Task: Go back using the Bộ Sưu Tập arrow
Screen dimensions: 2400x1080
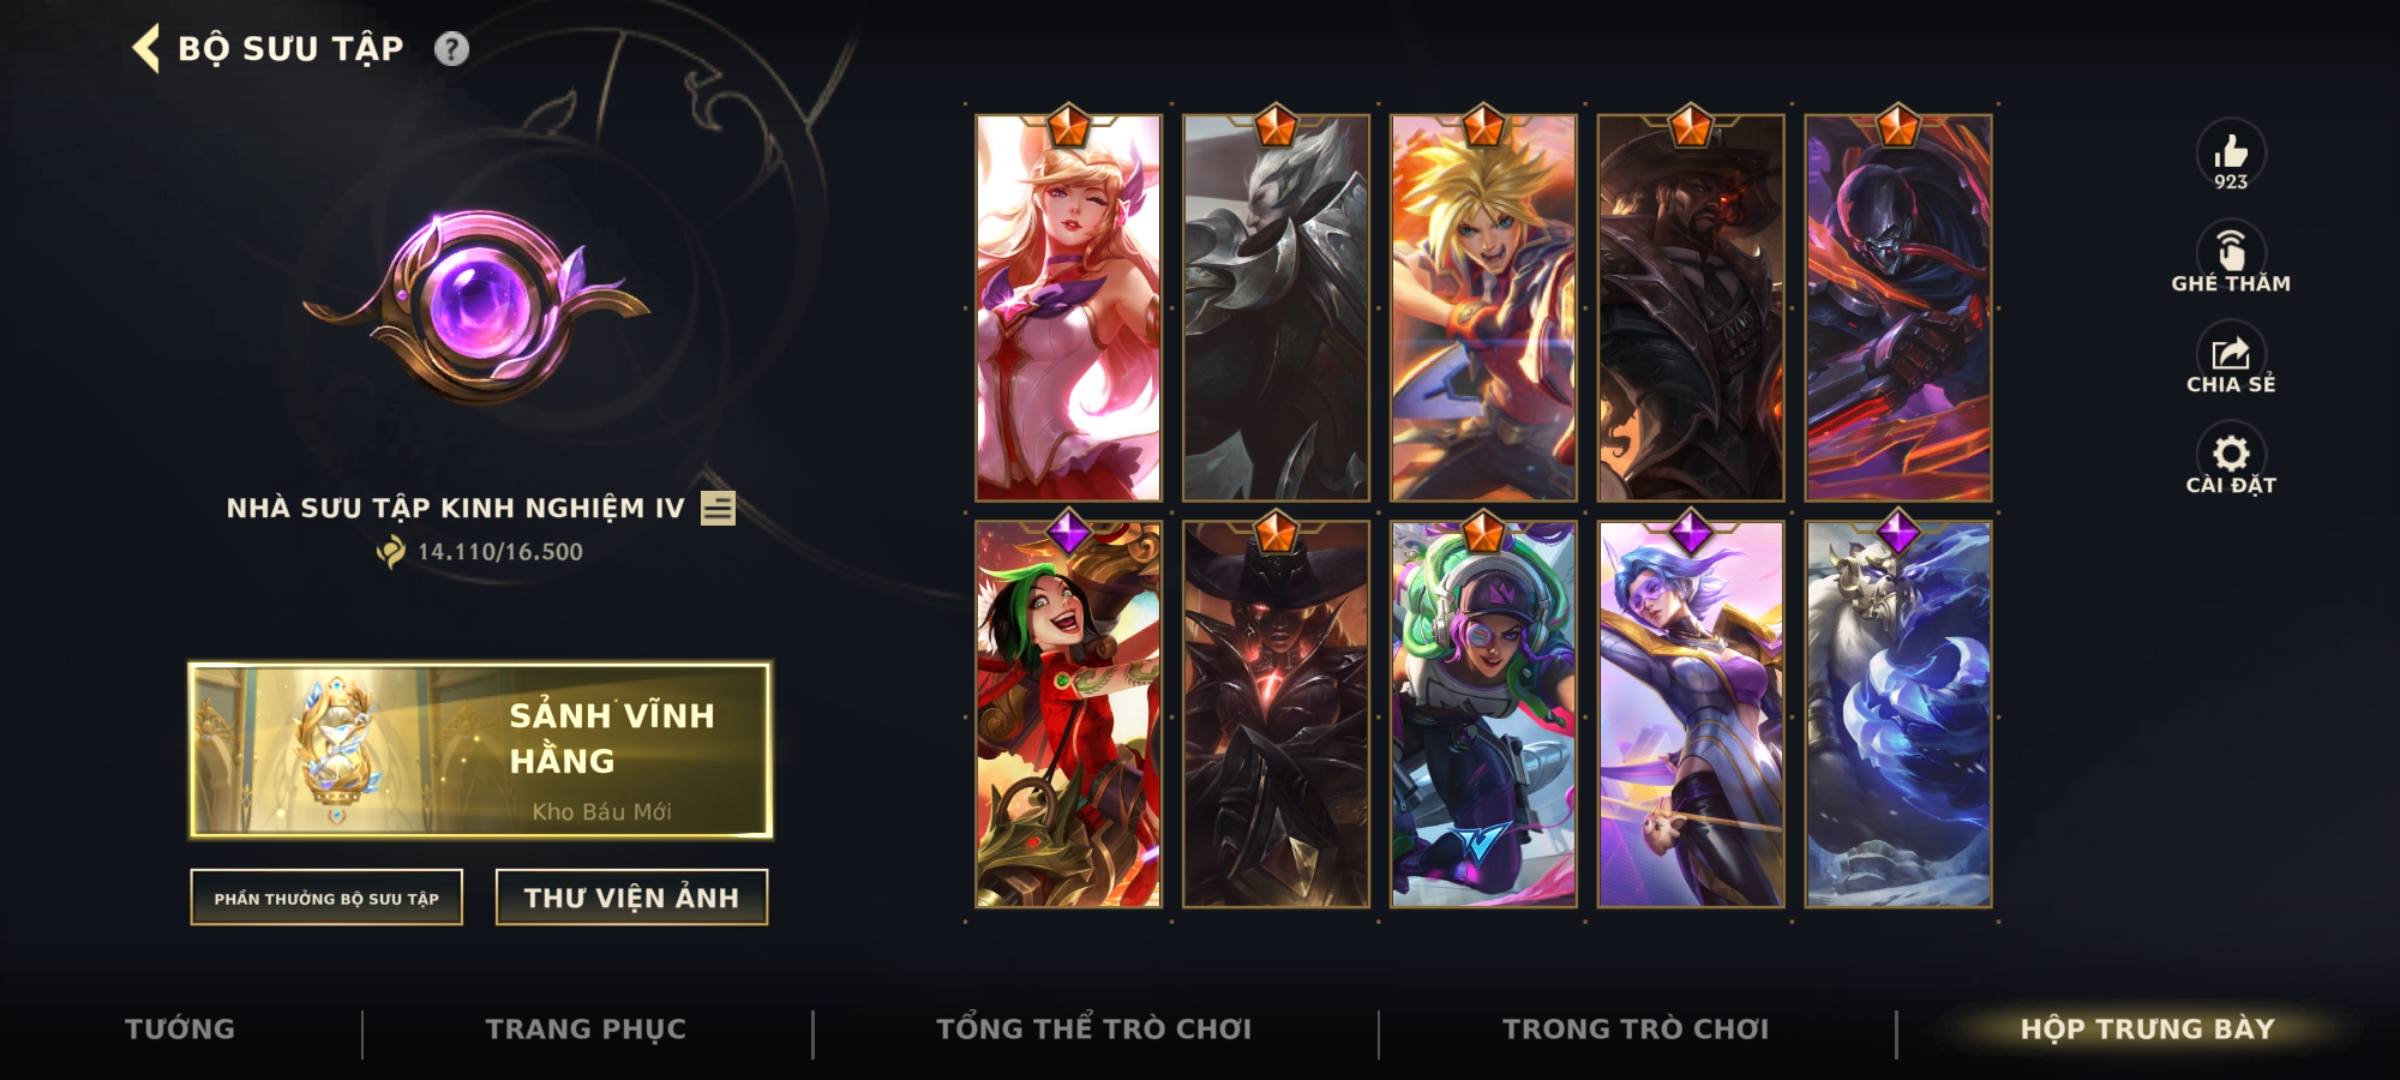Action: [x=146, y=49]
